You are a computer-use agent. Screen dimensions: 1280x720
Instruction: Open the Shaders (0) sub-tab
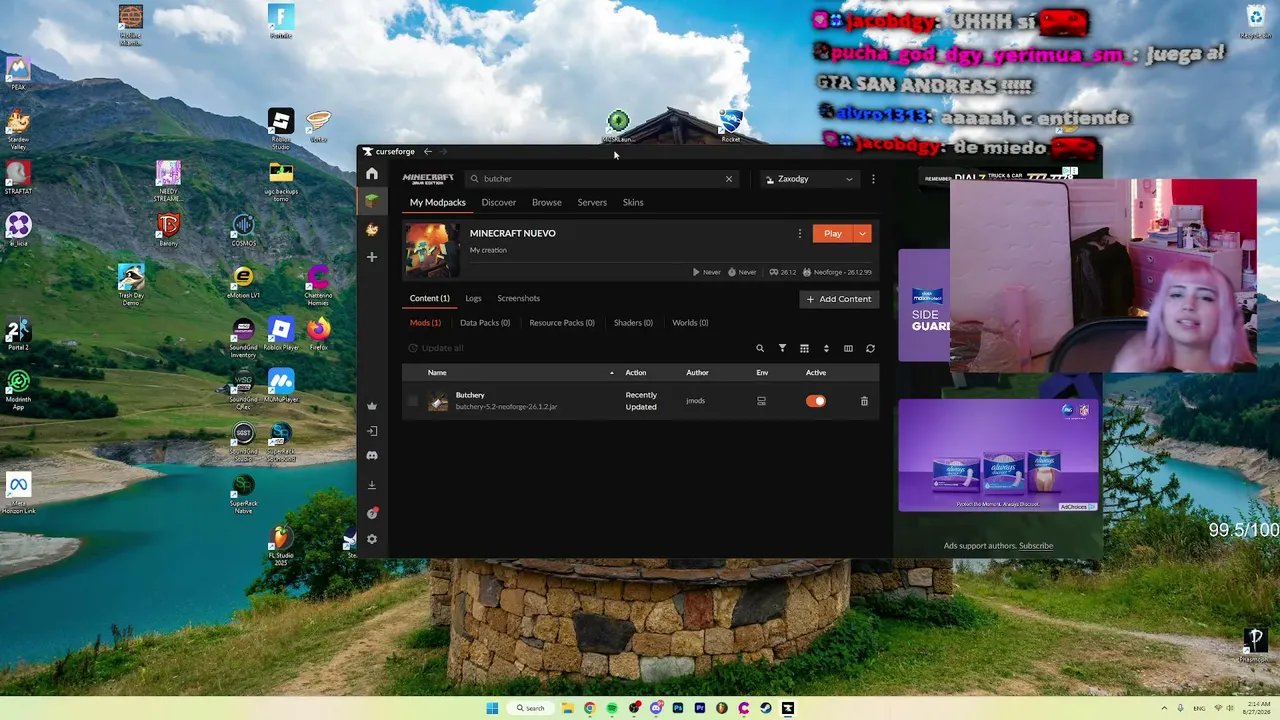(633, 323)
